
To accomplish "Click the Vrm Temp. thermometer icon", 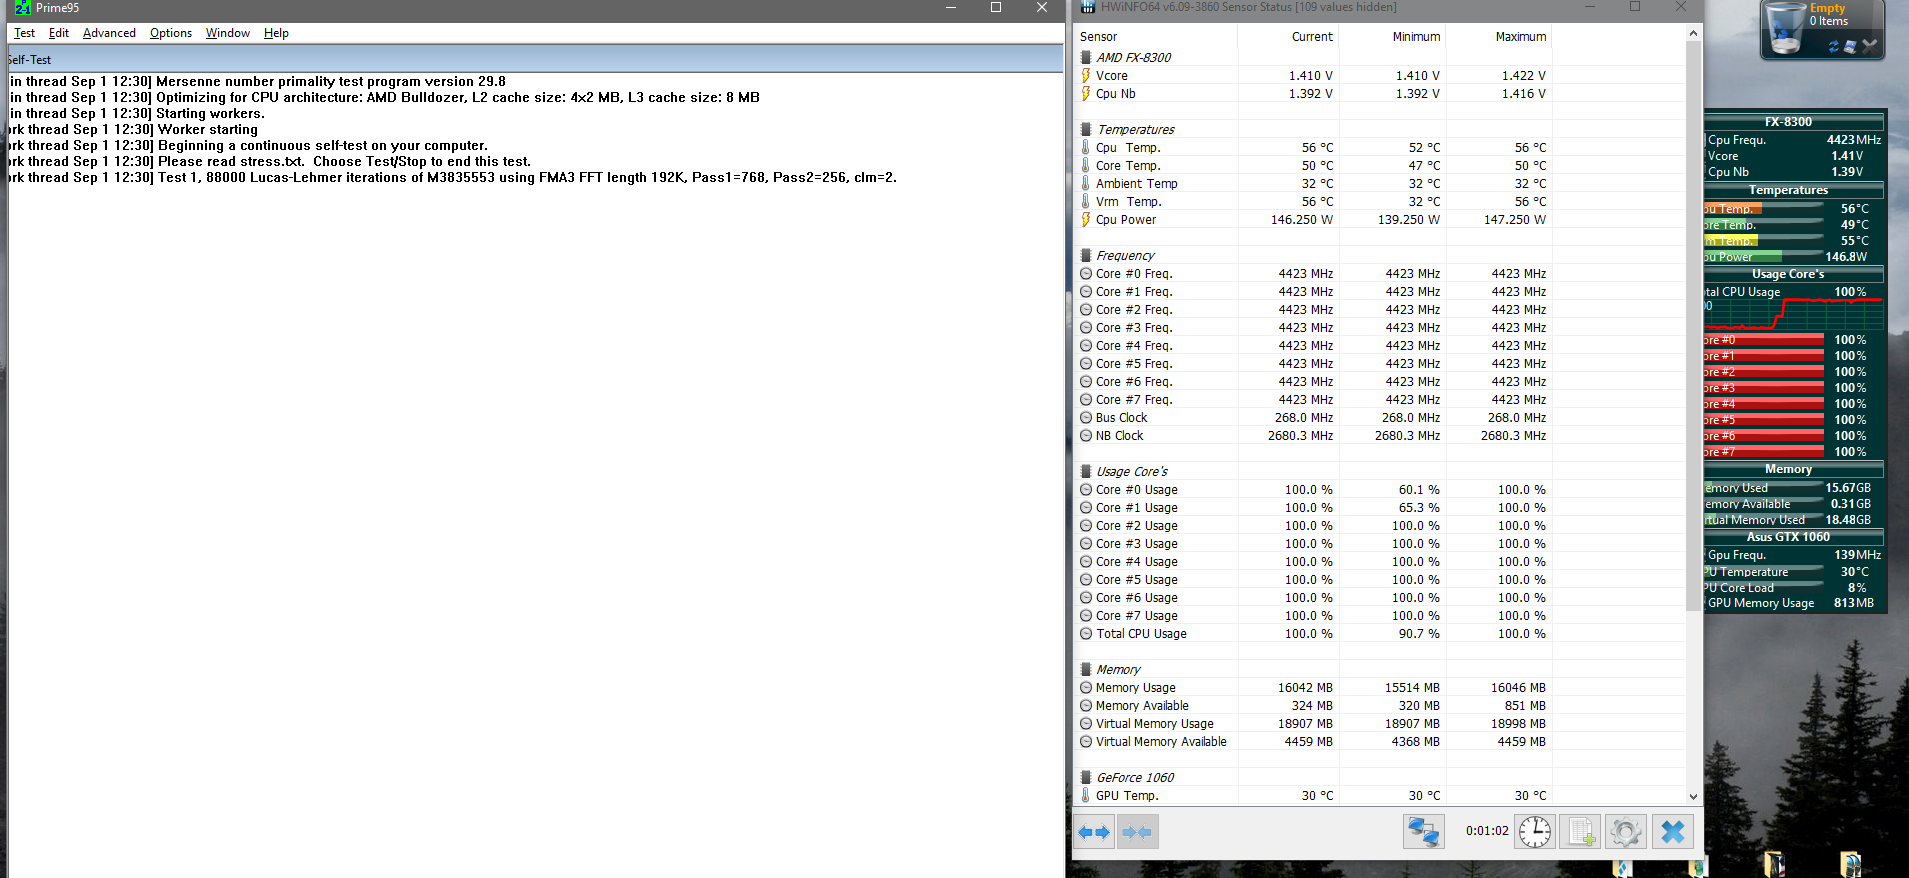I will (1086, 201).
